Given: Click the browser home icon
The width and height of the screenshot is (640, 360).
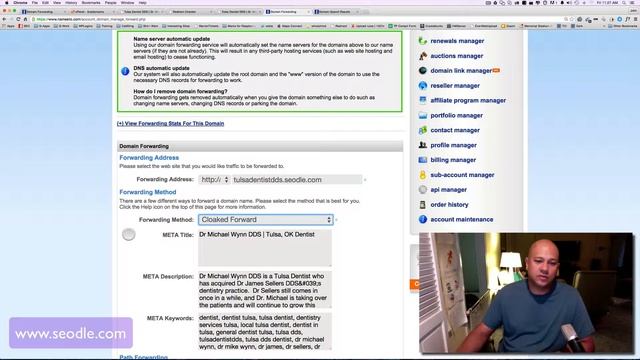Looking at the screenshot, I should coord(25,19).
